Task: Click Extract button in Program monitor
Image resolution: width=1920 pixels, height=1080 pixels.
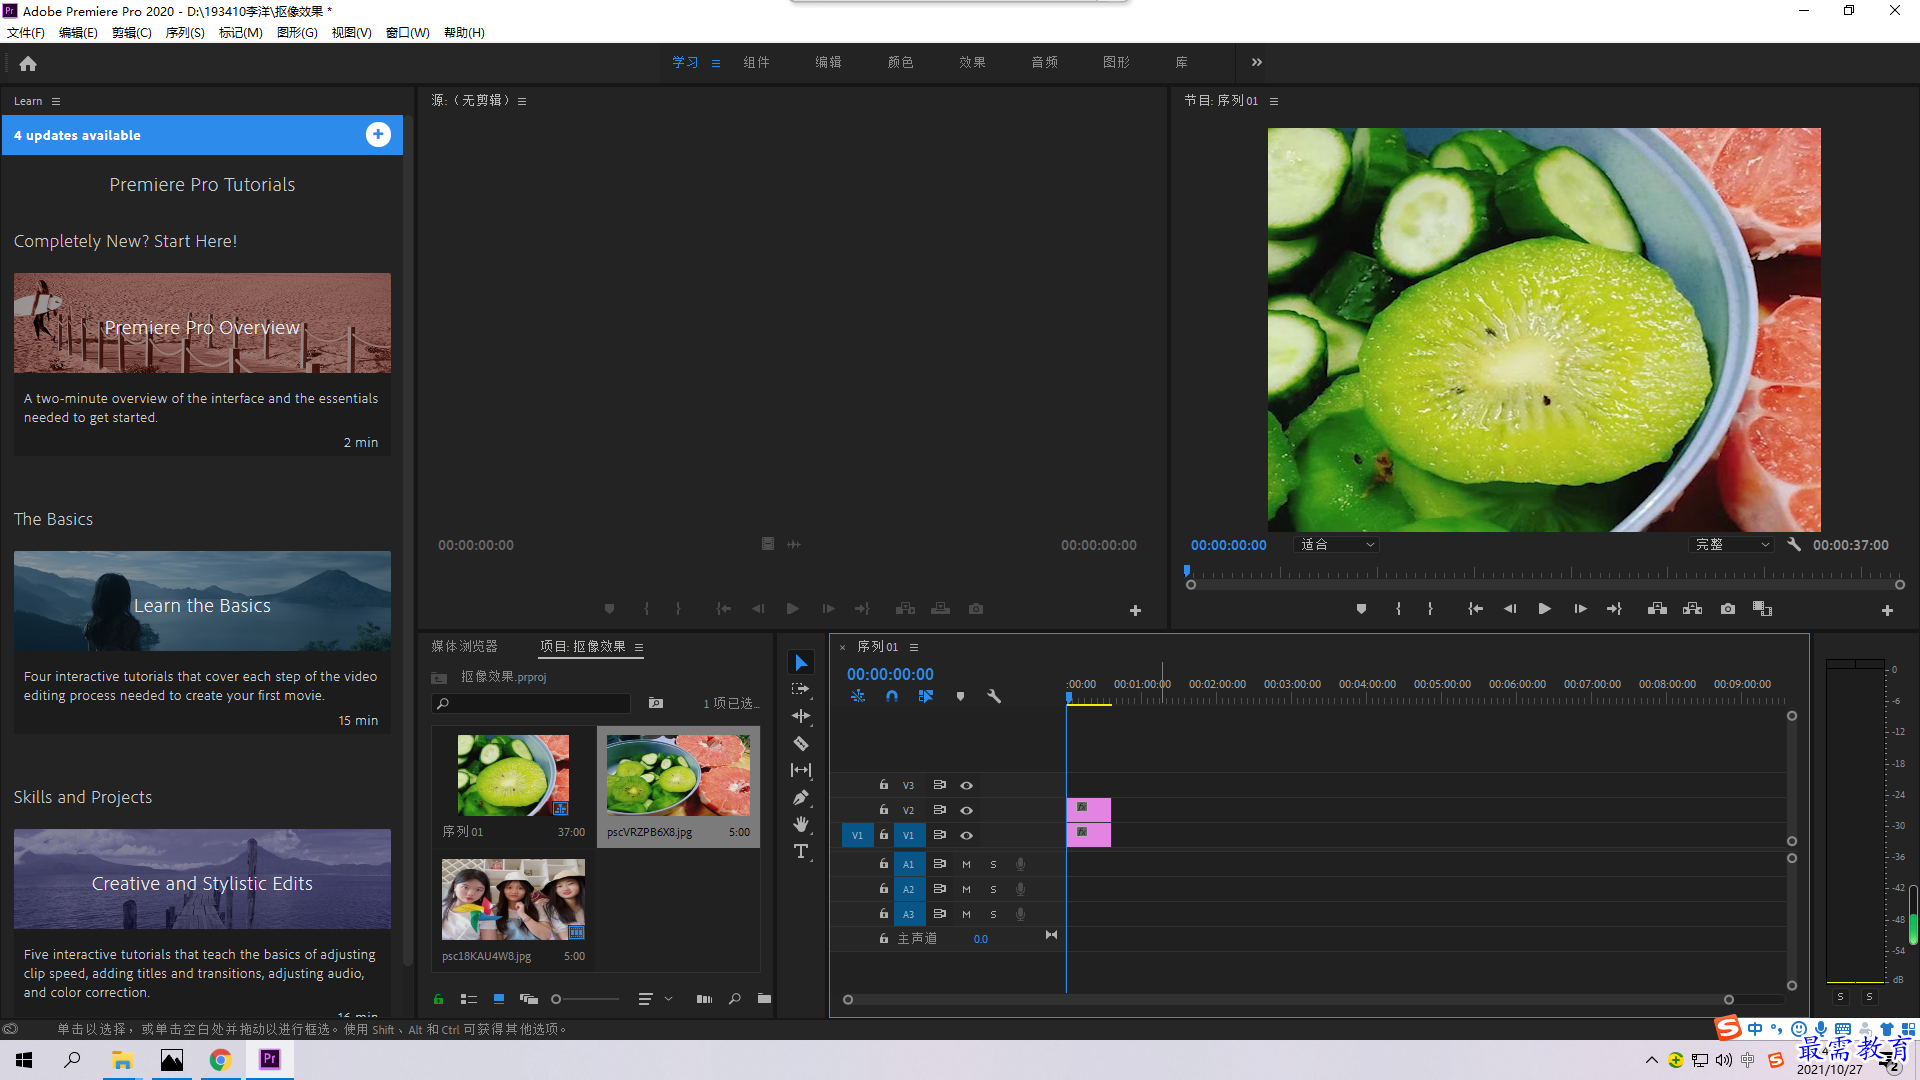Action: coord(1692,609)
